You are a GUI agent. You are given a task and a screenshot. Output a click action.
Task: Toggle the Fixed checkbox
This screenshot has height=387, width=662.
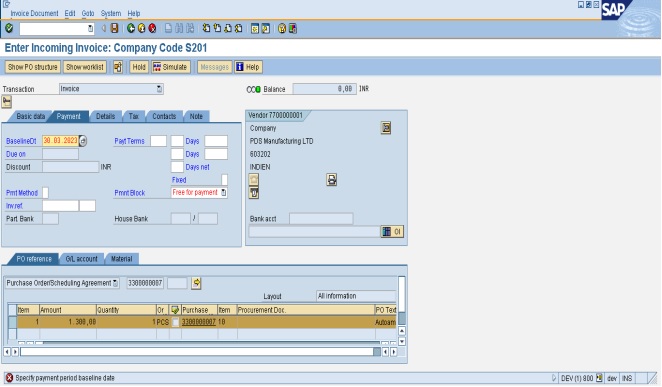pyautogui.click(x=225, y=180)
